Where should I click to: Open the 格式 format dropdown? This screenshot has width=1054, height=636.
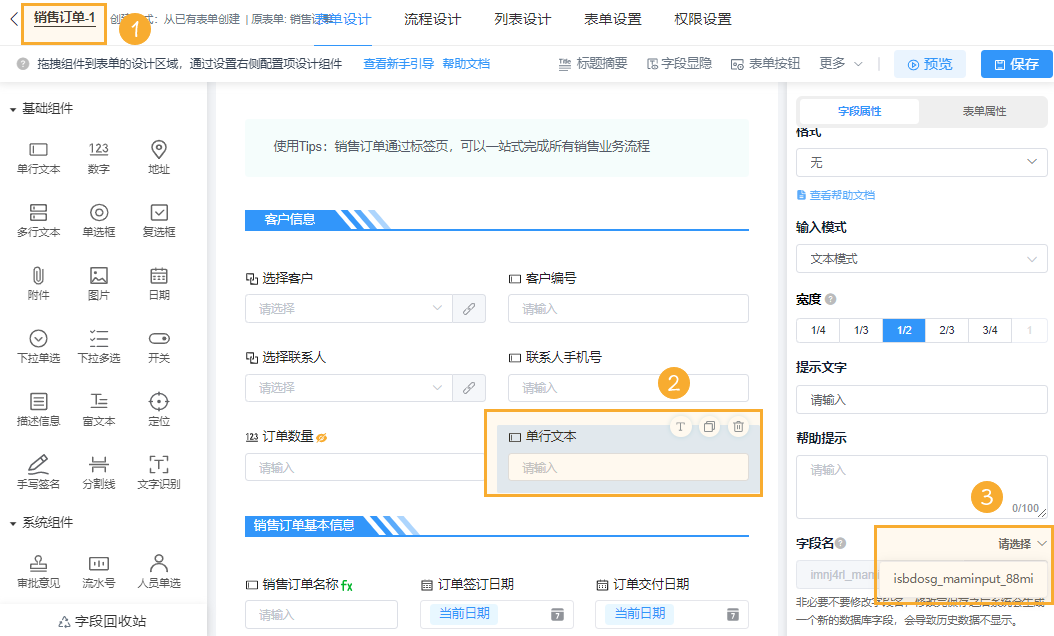pos(920,162)
